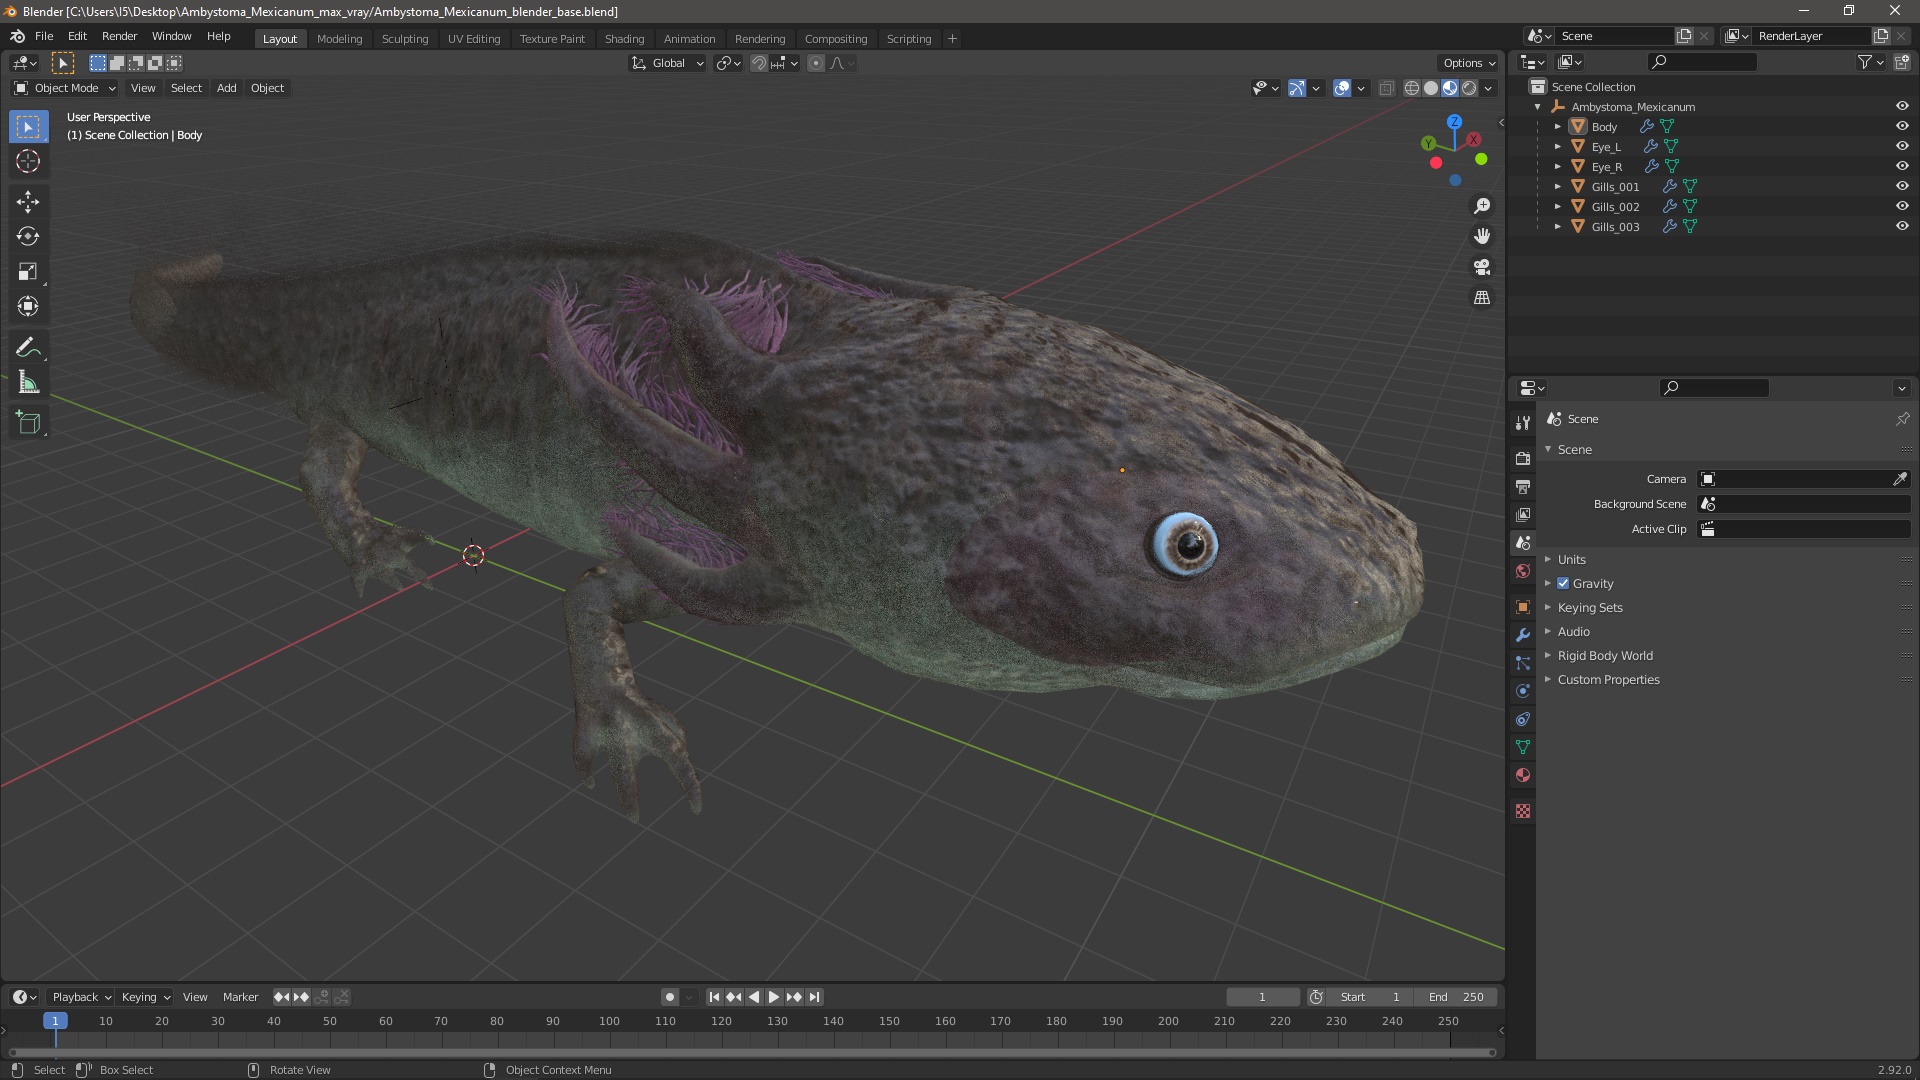Switch to the Shading workspace tab
Viewport: 1920px width, 1080px height.
pos(624,38)
